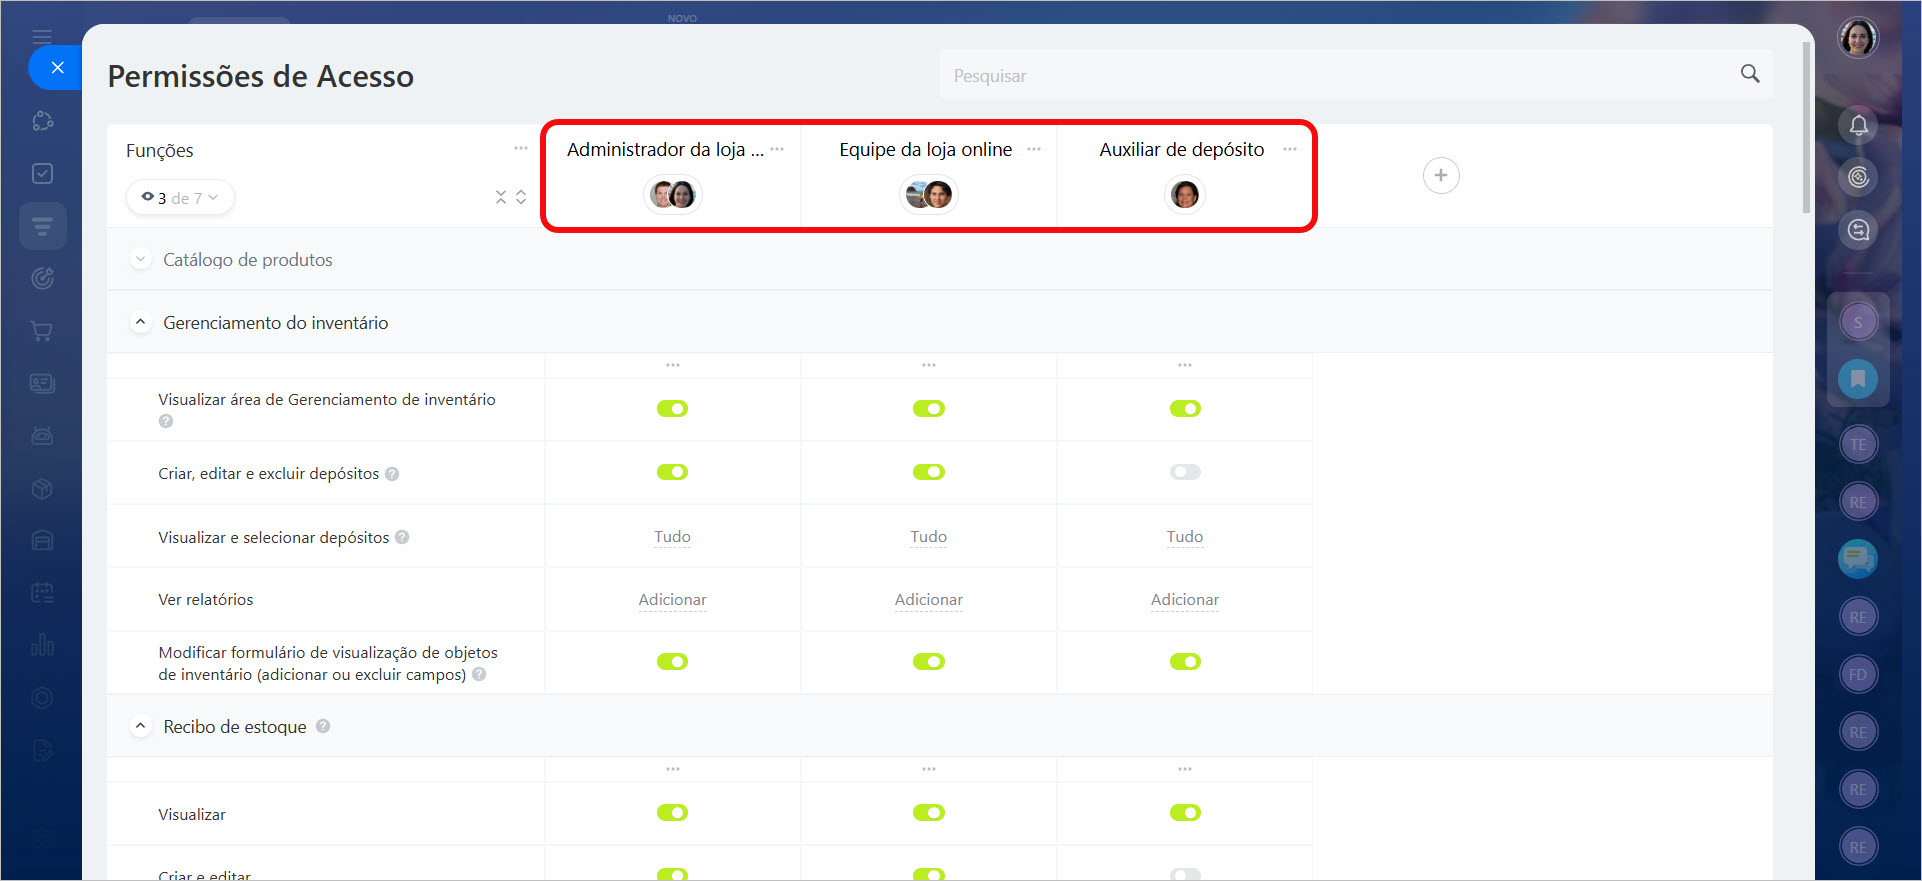Open the tasks checkbox icon in sidebar
The height and width of the screenshot is (881, 1922).
(x=42, y=173)
